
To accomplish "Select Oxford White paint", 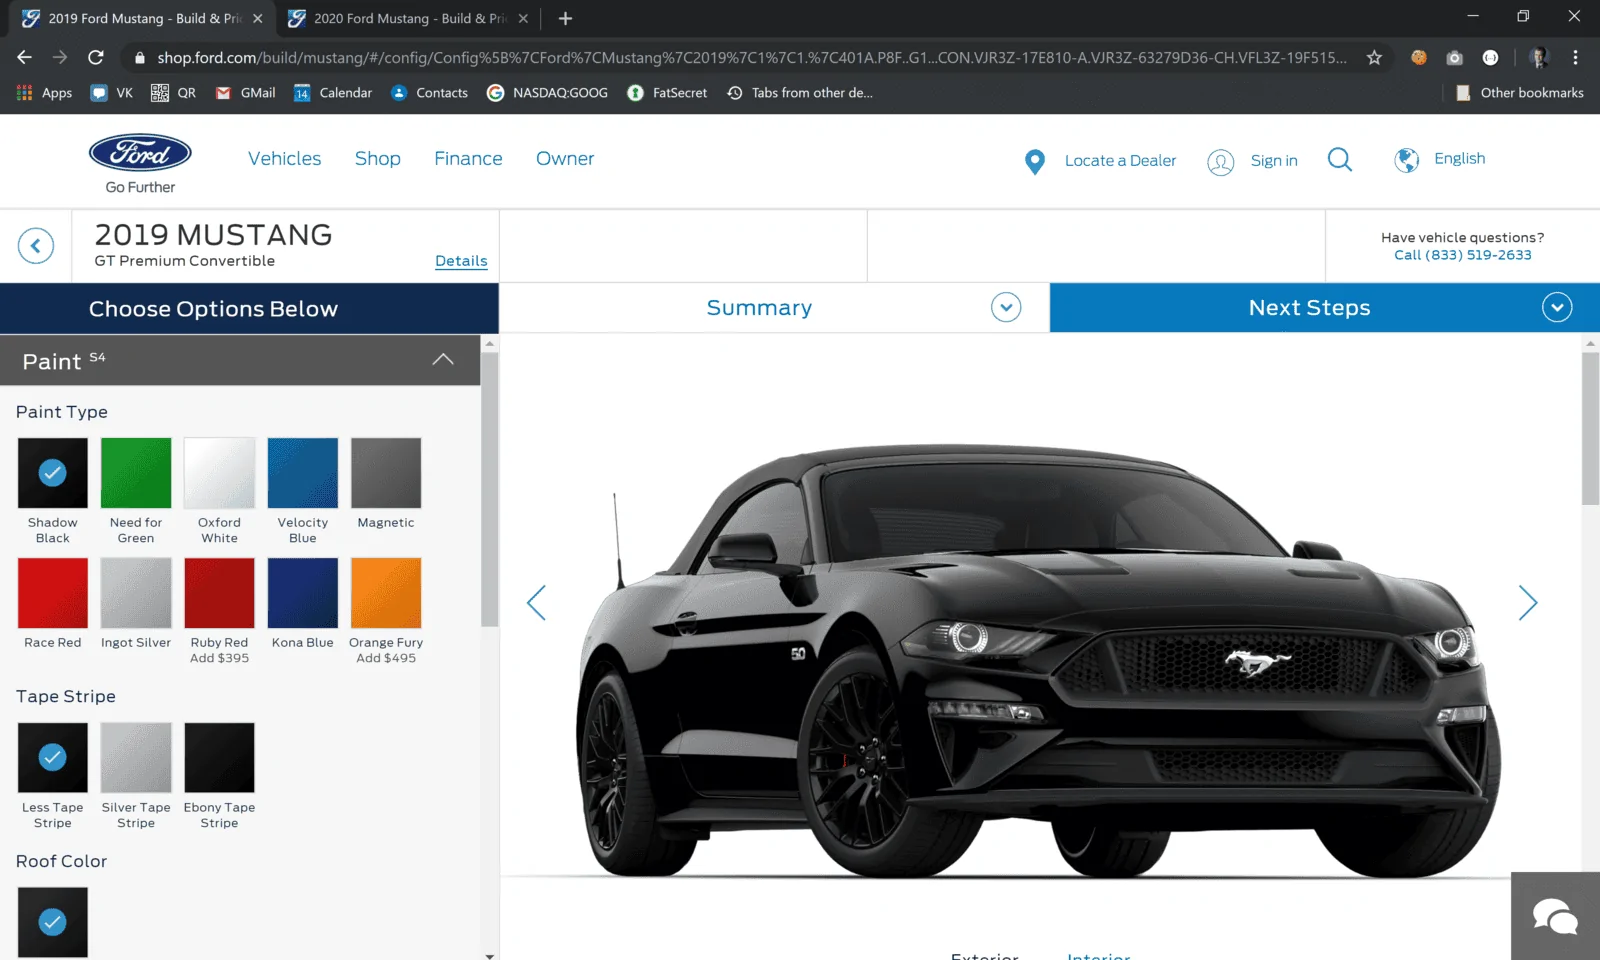I will pyautogui.click(x=219, y=473).
